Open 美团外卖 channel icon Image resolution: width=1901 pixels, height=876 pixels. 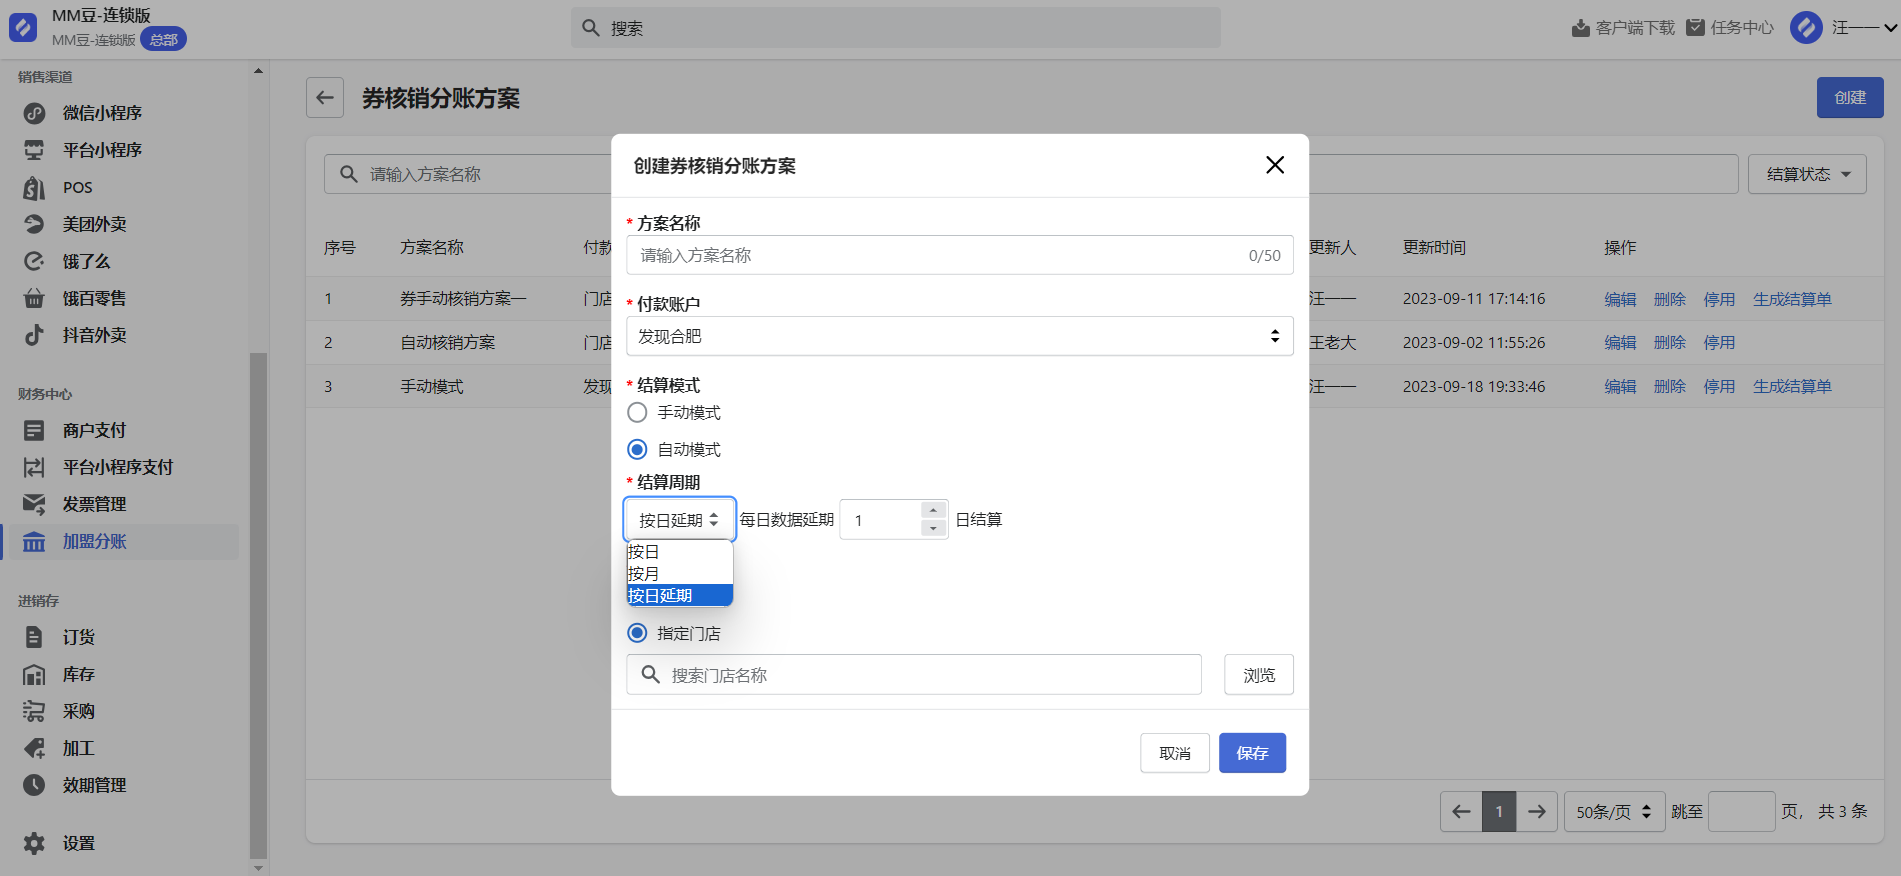tap(34, 224)
